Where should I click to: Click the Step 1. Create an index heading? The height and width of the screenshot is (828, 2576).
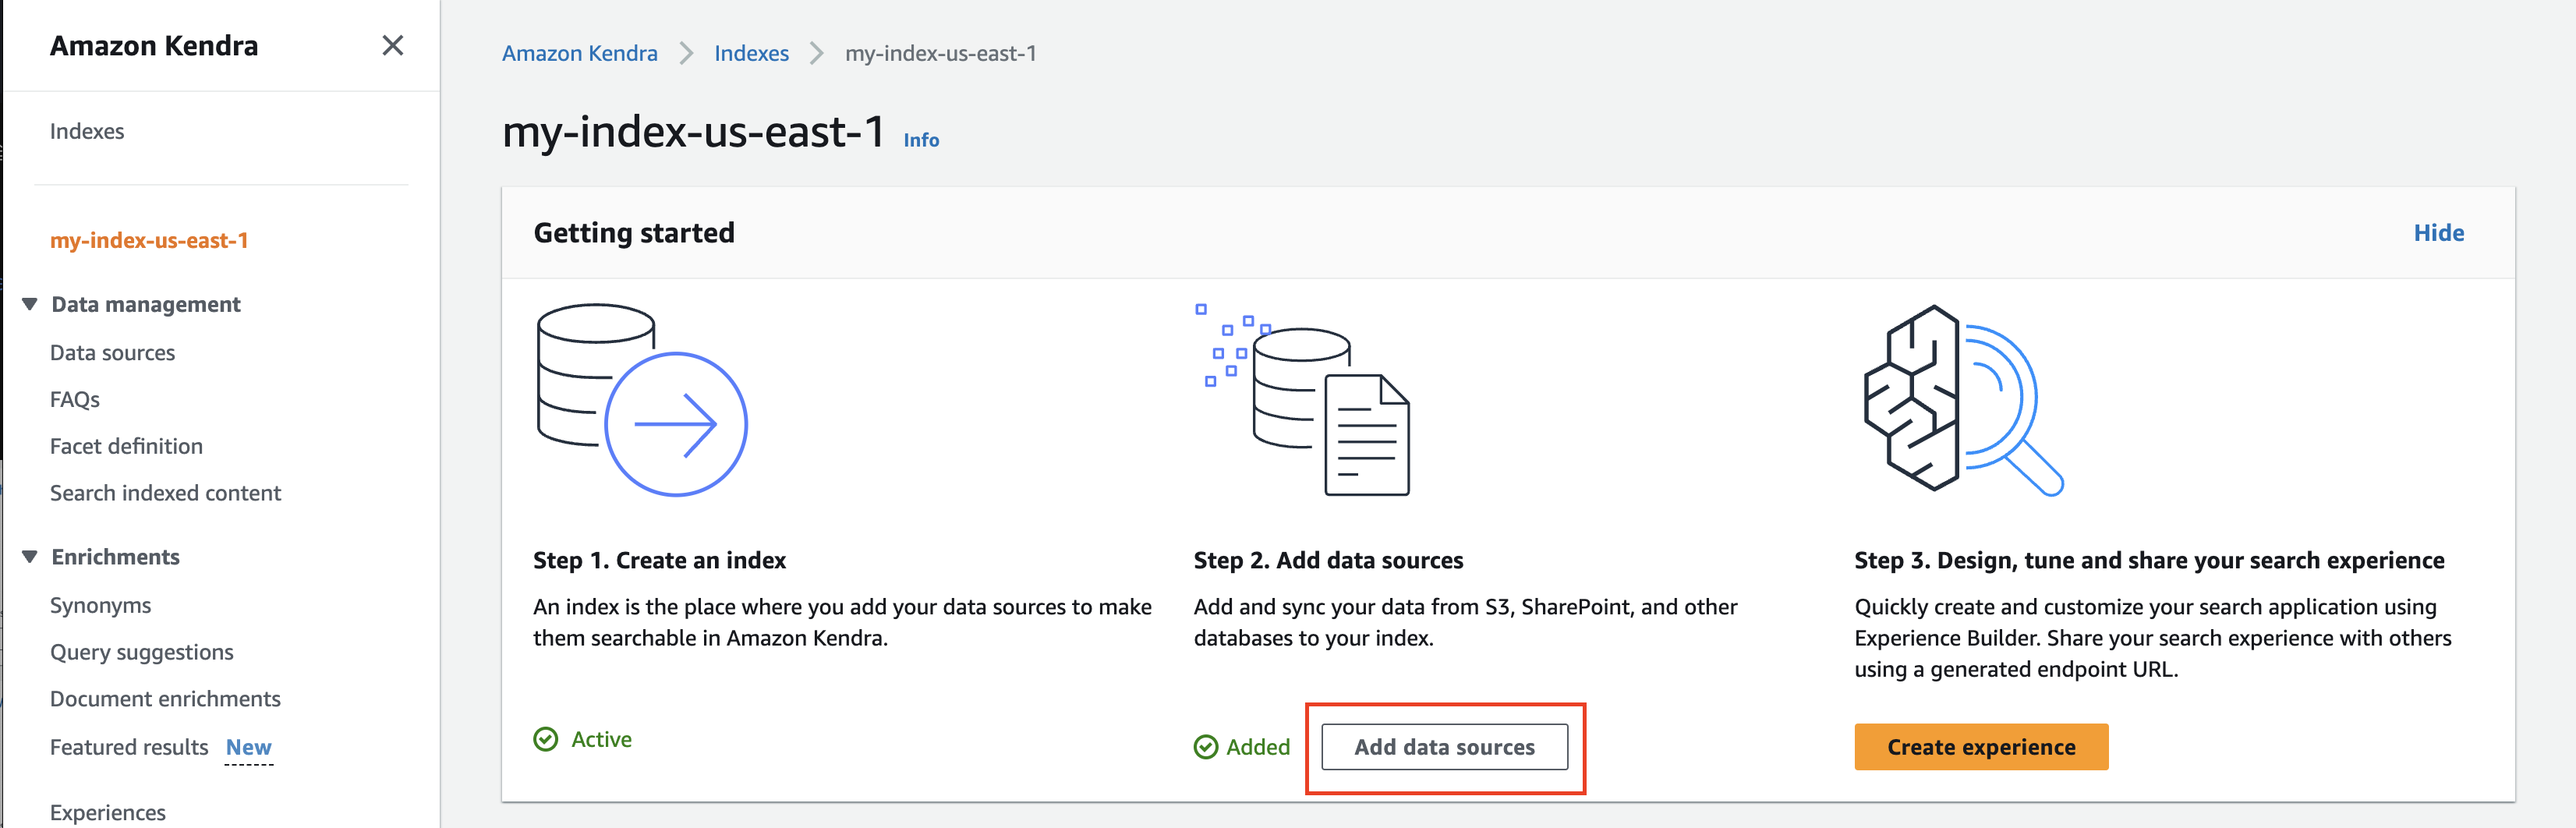click(660, 560)
